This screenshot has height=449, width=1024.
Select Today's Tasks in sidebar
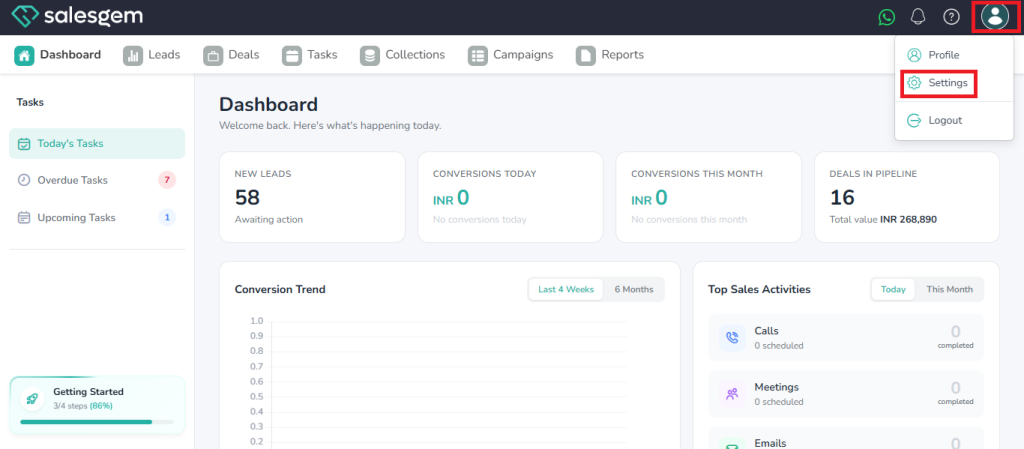pos(97,144)
